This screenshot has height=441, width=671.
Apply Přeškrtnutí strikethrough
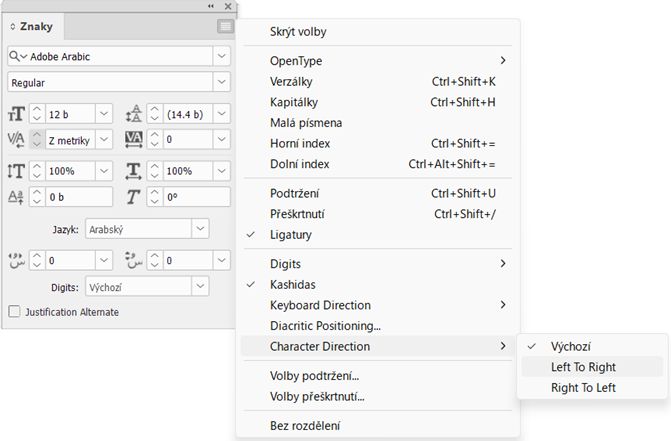(377, 214)
